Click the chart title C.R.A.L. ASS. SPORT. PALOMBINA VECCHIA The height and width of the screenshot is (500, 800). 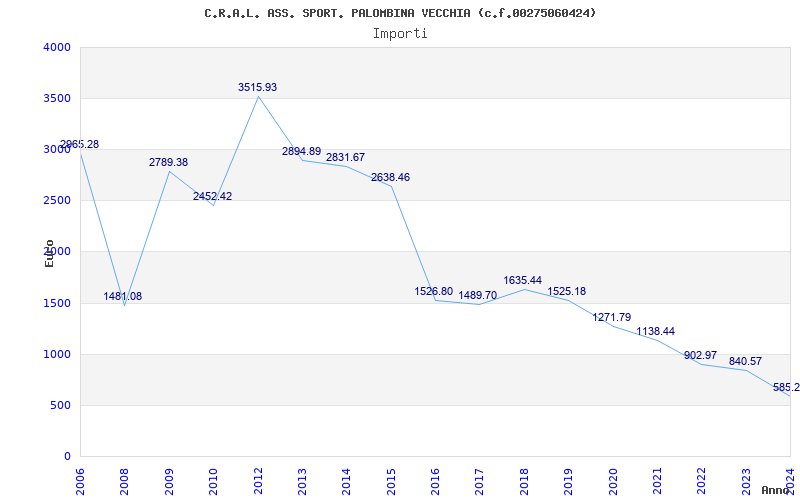[401, 13]
